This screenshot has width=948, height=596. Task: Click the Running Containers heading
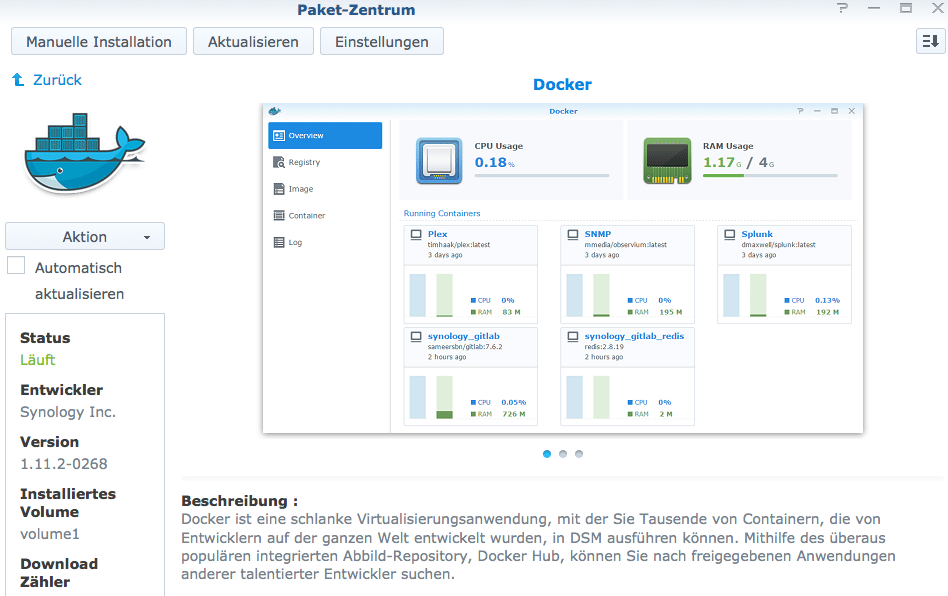(442, 213)
